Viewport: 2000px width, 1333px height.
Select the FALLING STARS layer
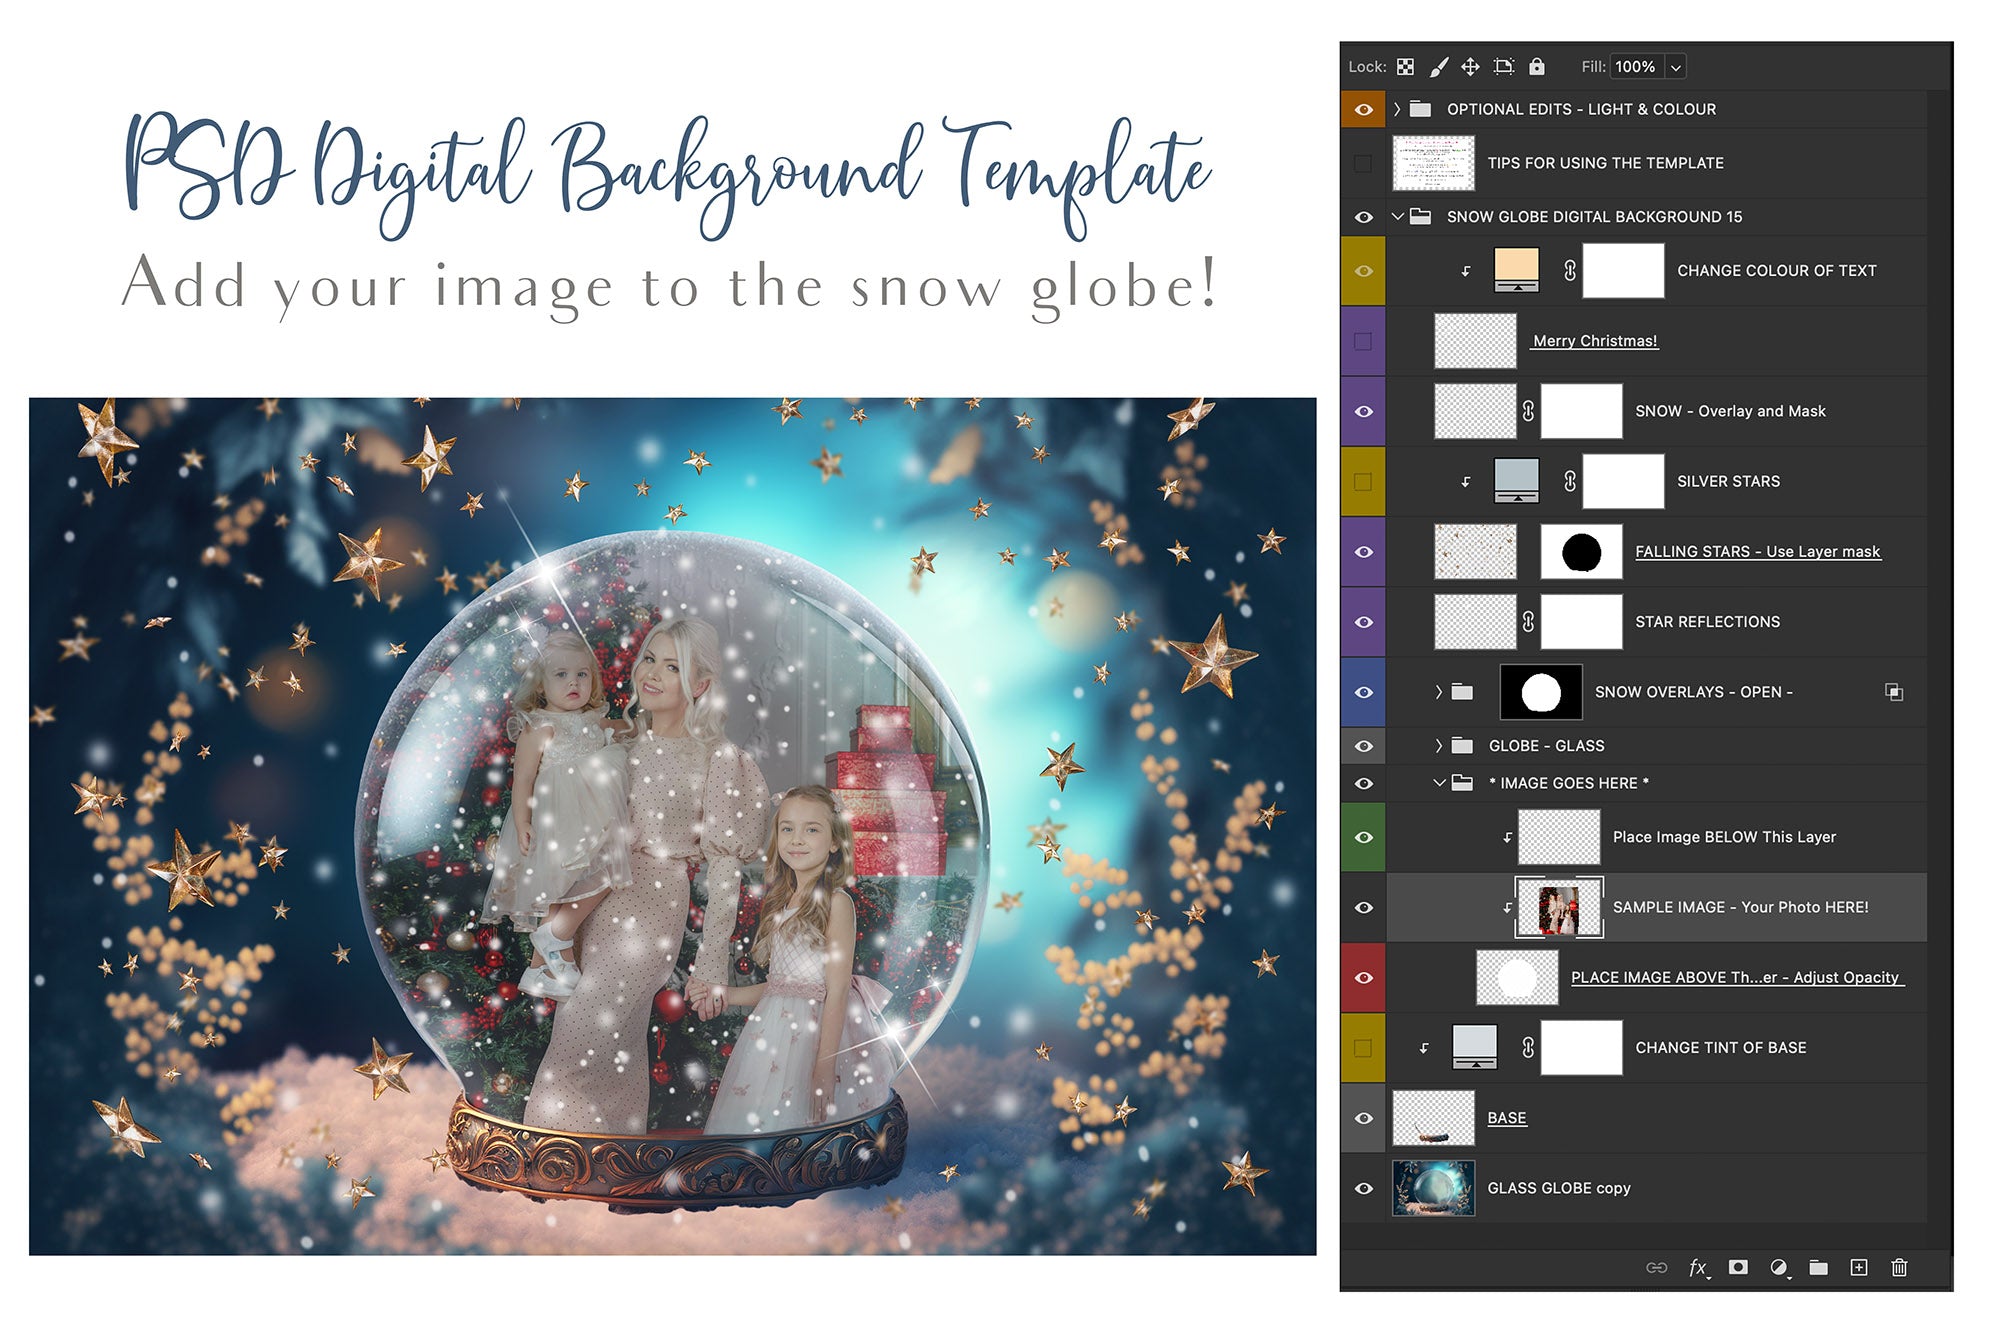coord(1760,551)
